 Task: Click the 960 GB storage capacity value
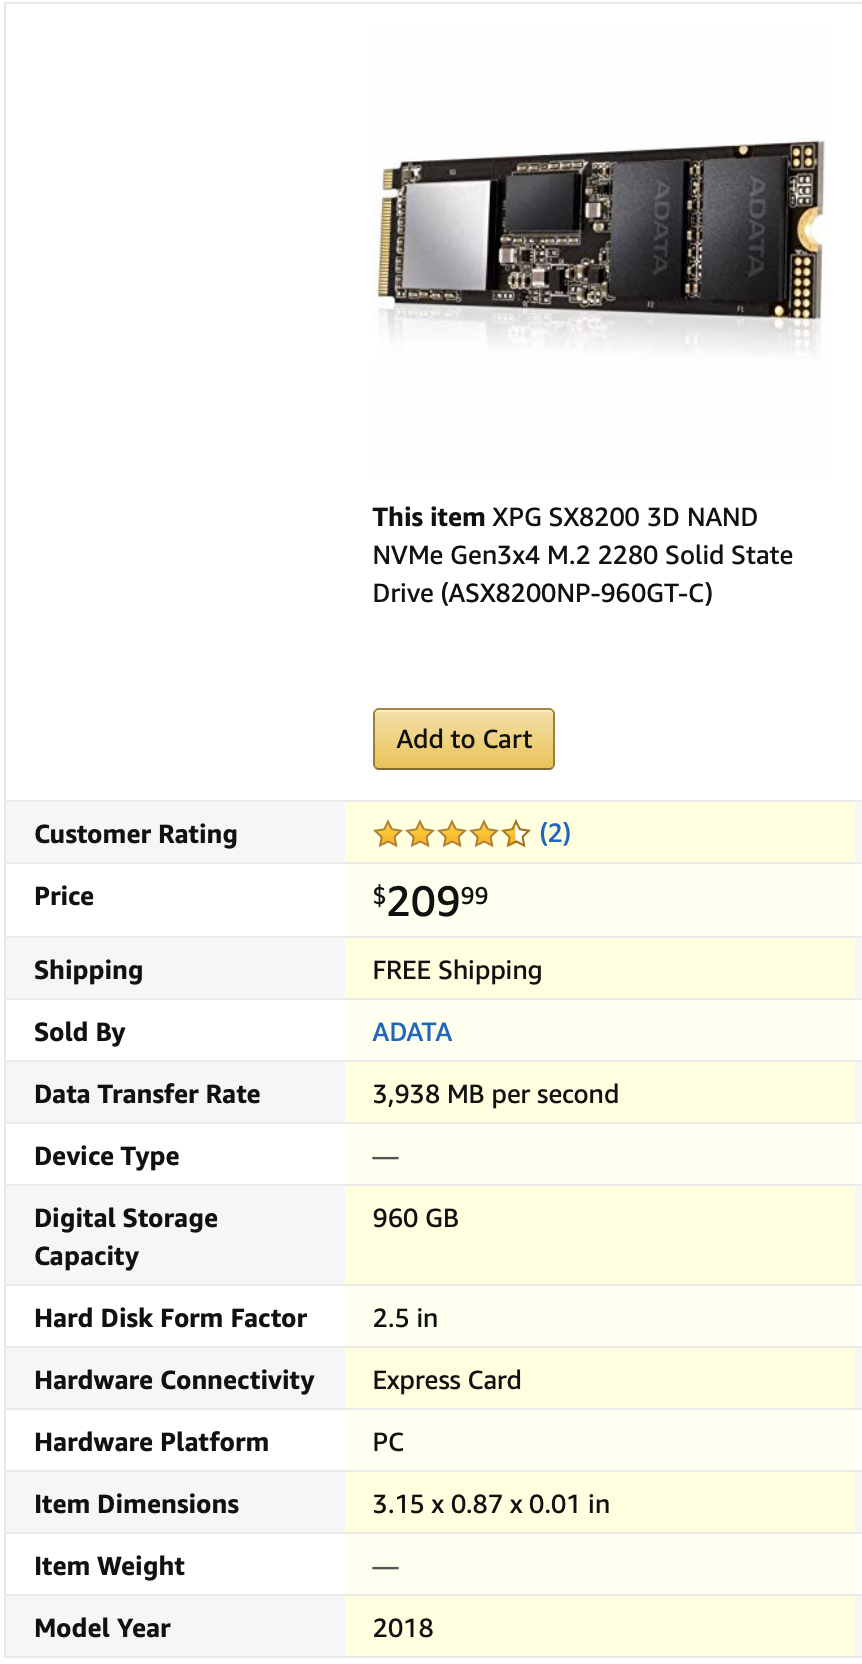point(415,1218)
